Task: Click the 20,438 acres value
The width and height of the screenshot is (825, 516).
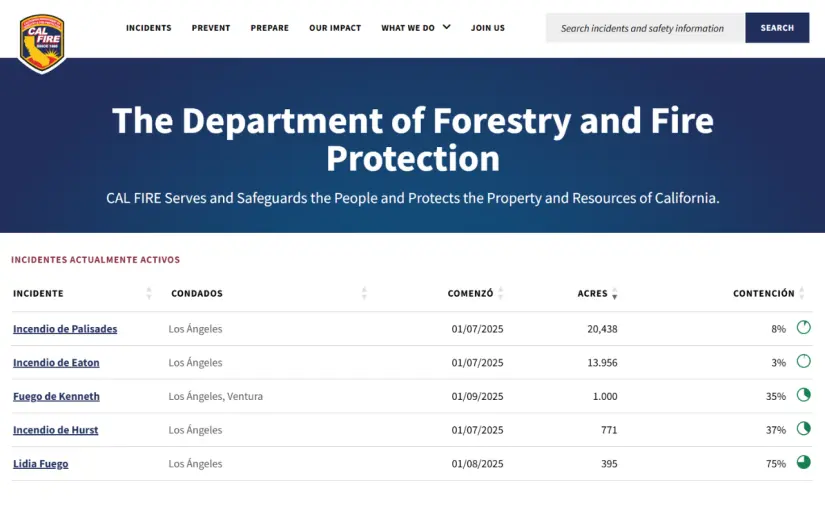Action: [602, 329]
